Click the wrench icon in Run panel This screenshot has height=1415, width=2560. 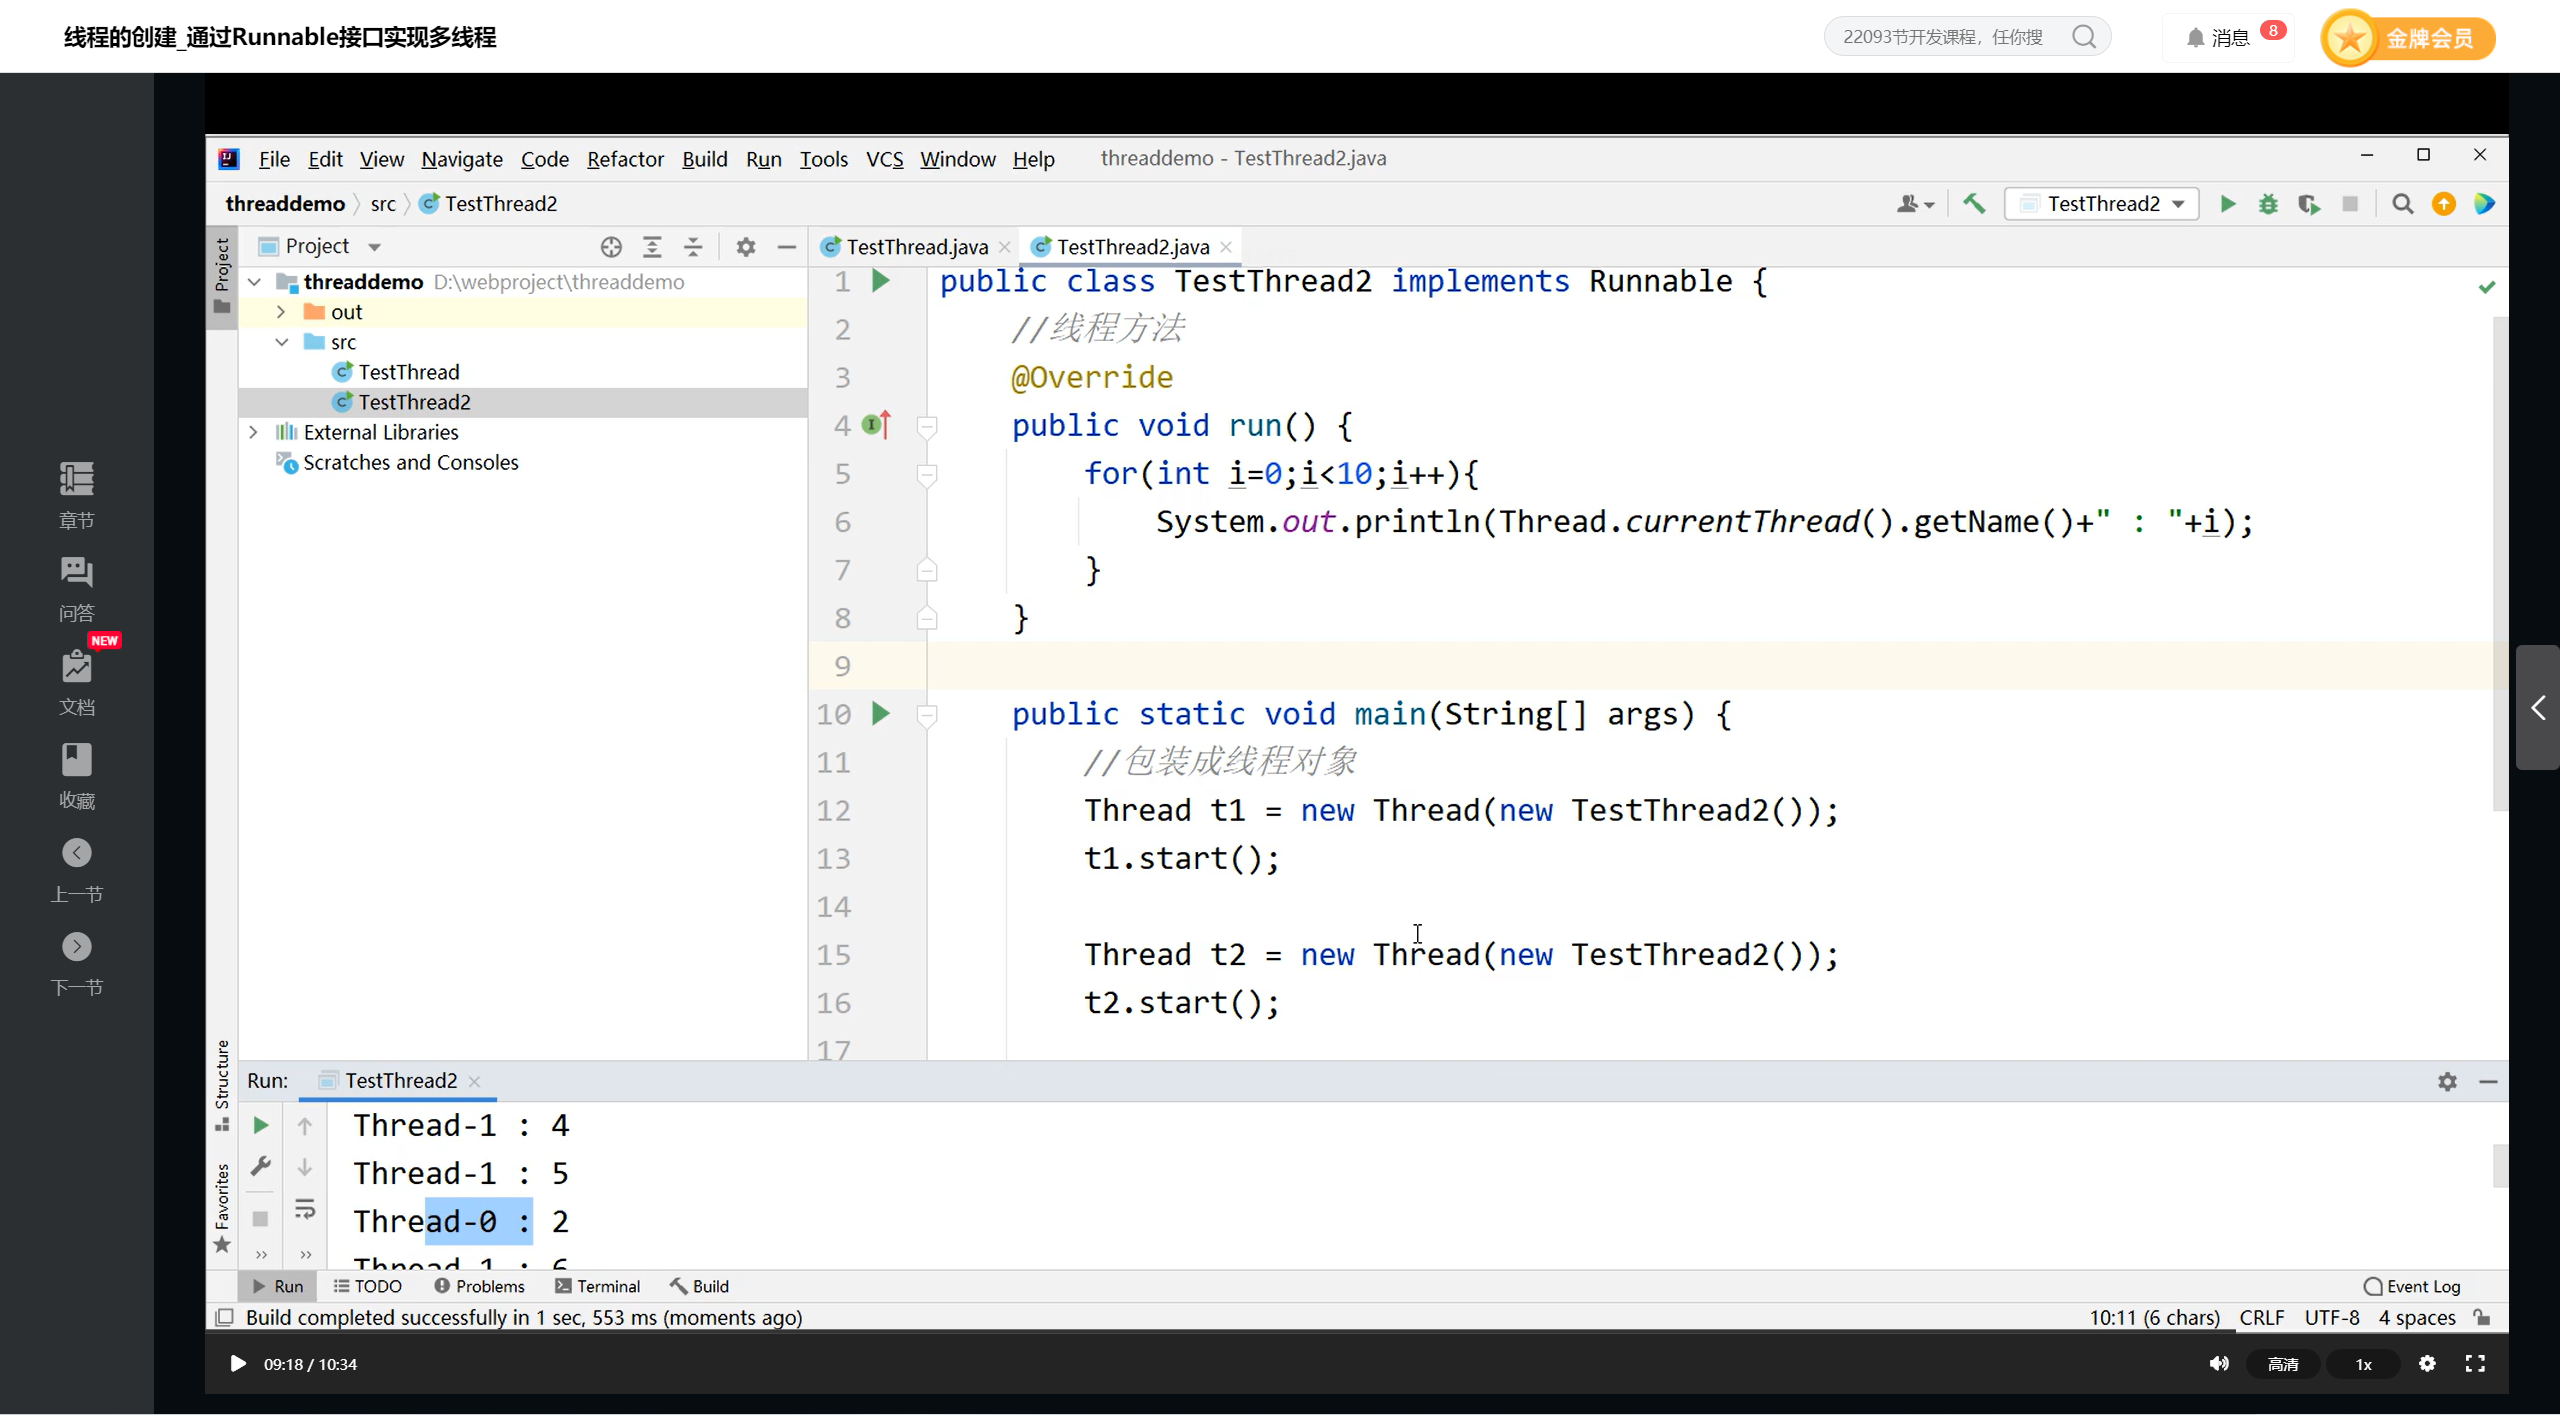click(260, 1167)
